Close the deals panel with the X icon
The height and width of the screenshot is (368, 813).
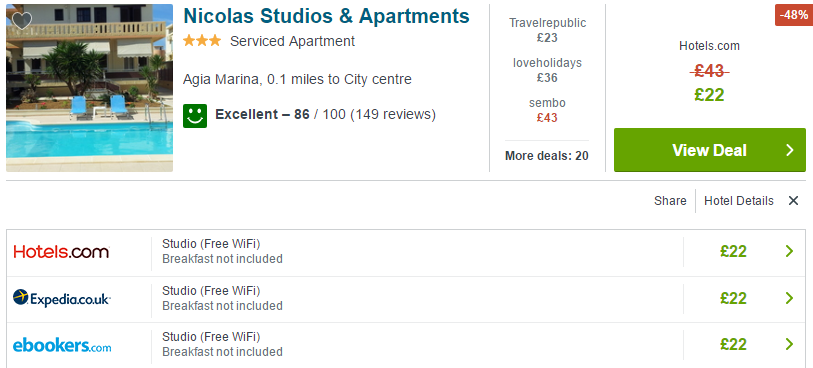click(793, 201)
